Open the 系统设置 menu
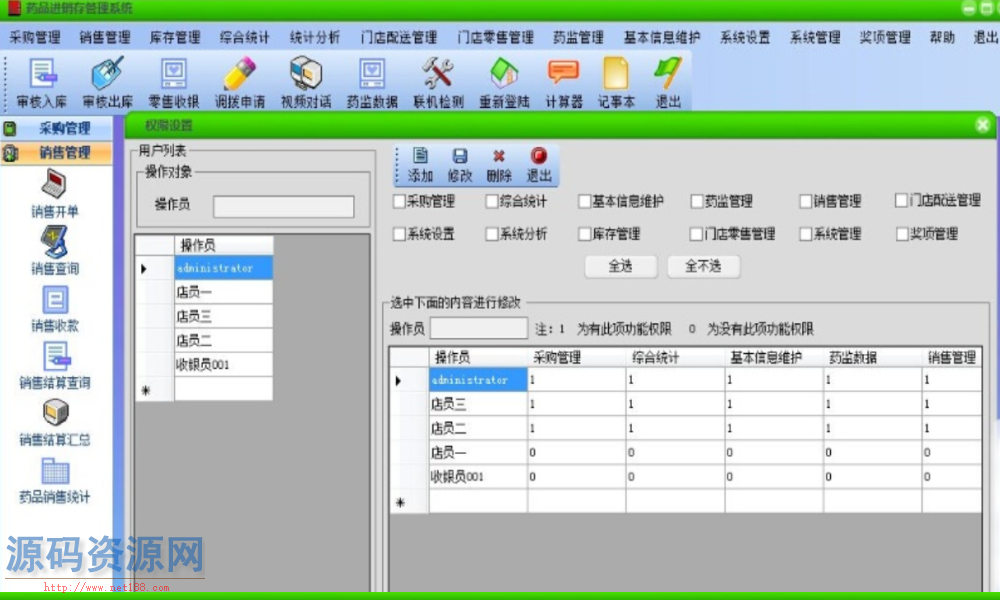1000x600 pixels. (745, 38)
